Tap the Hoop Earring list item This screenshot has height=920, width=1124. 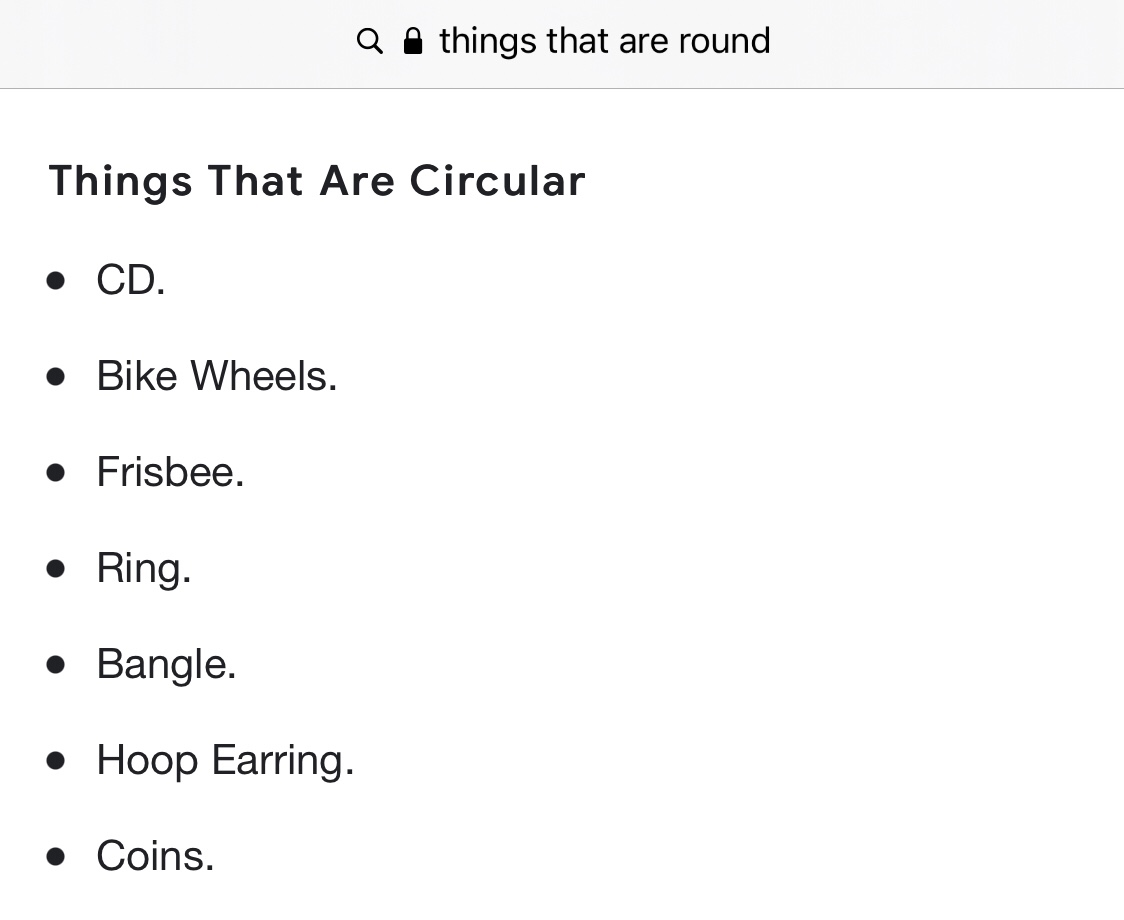pos(225,761)
